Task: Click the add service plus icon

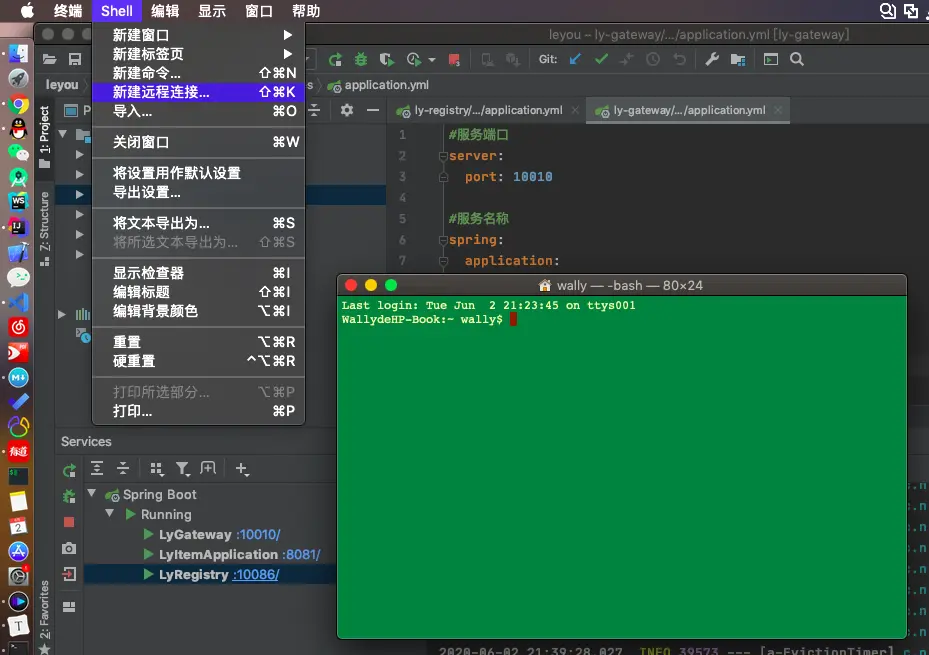Action: (242, 469)
